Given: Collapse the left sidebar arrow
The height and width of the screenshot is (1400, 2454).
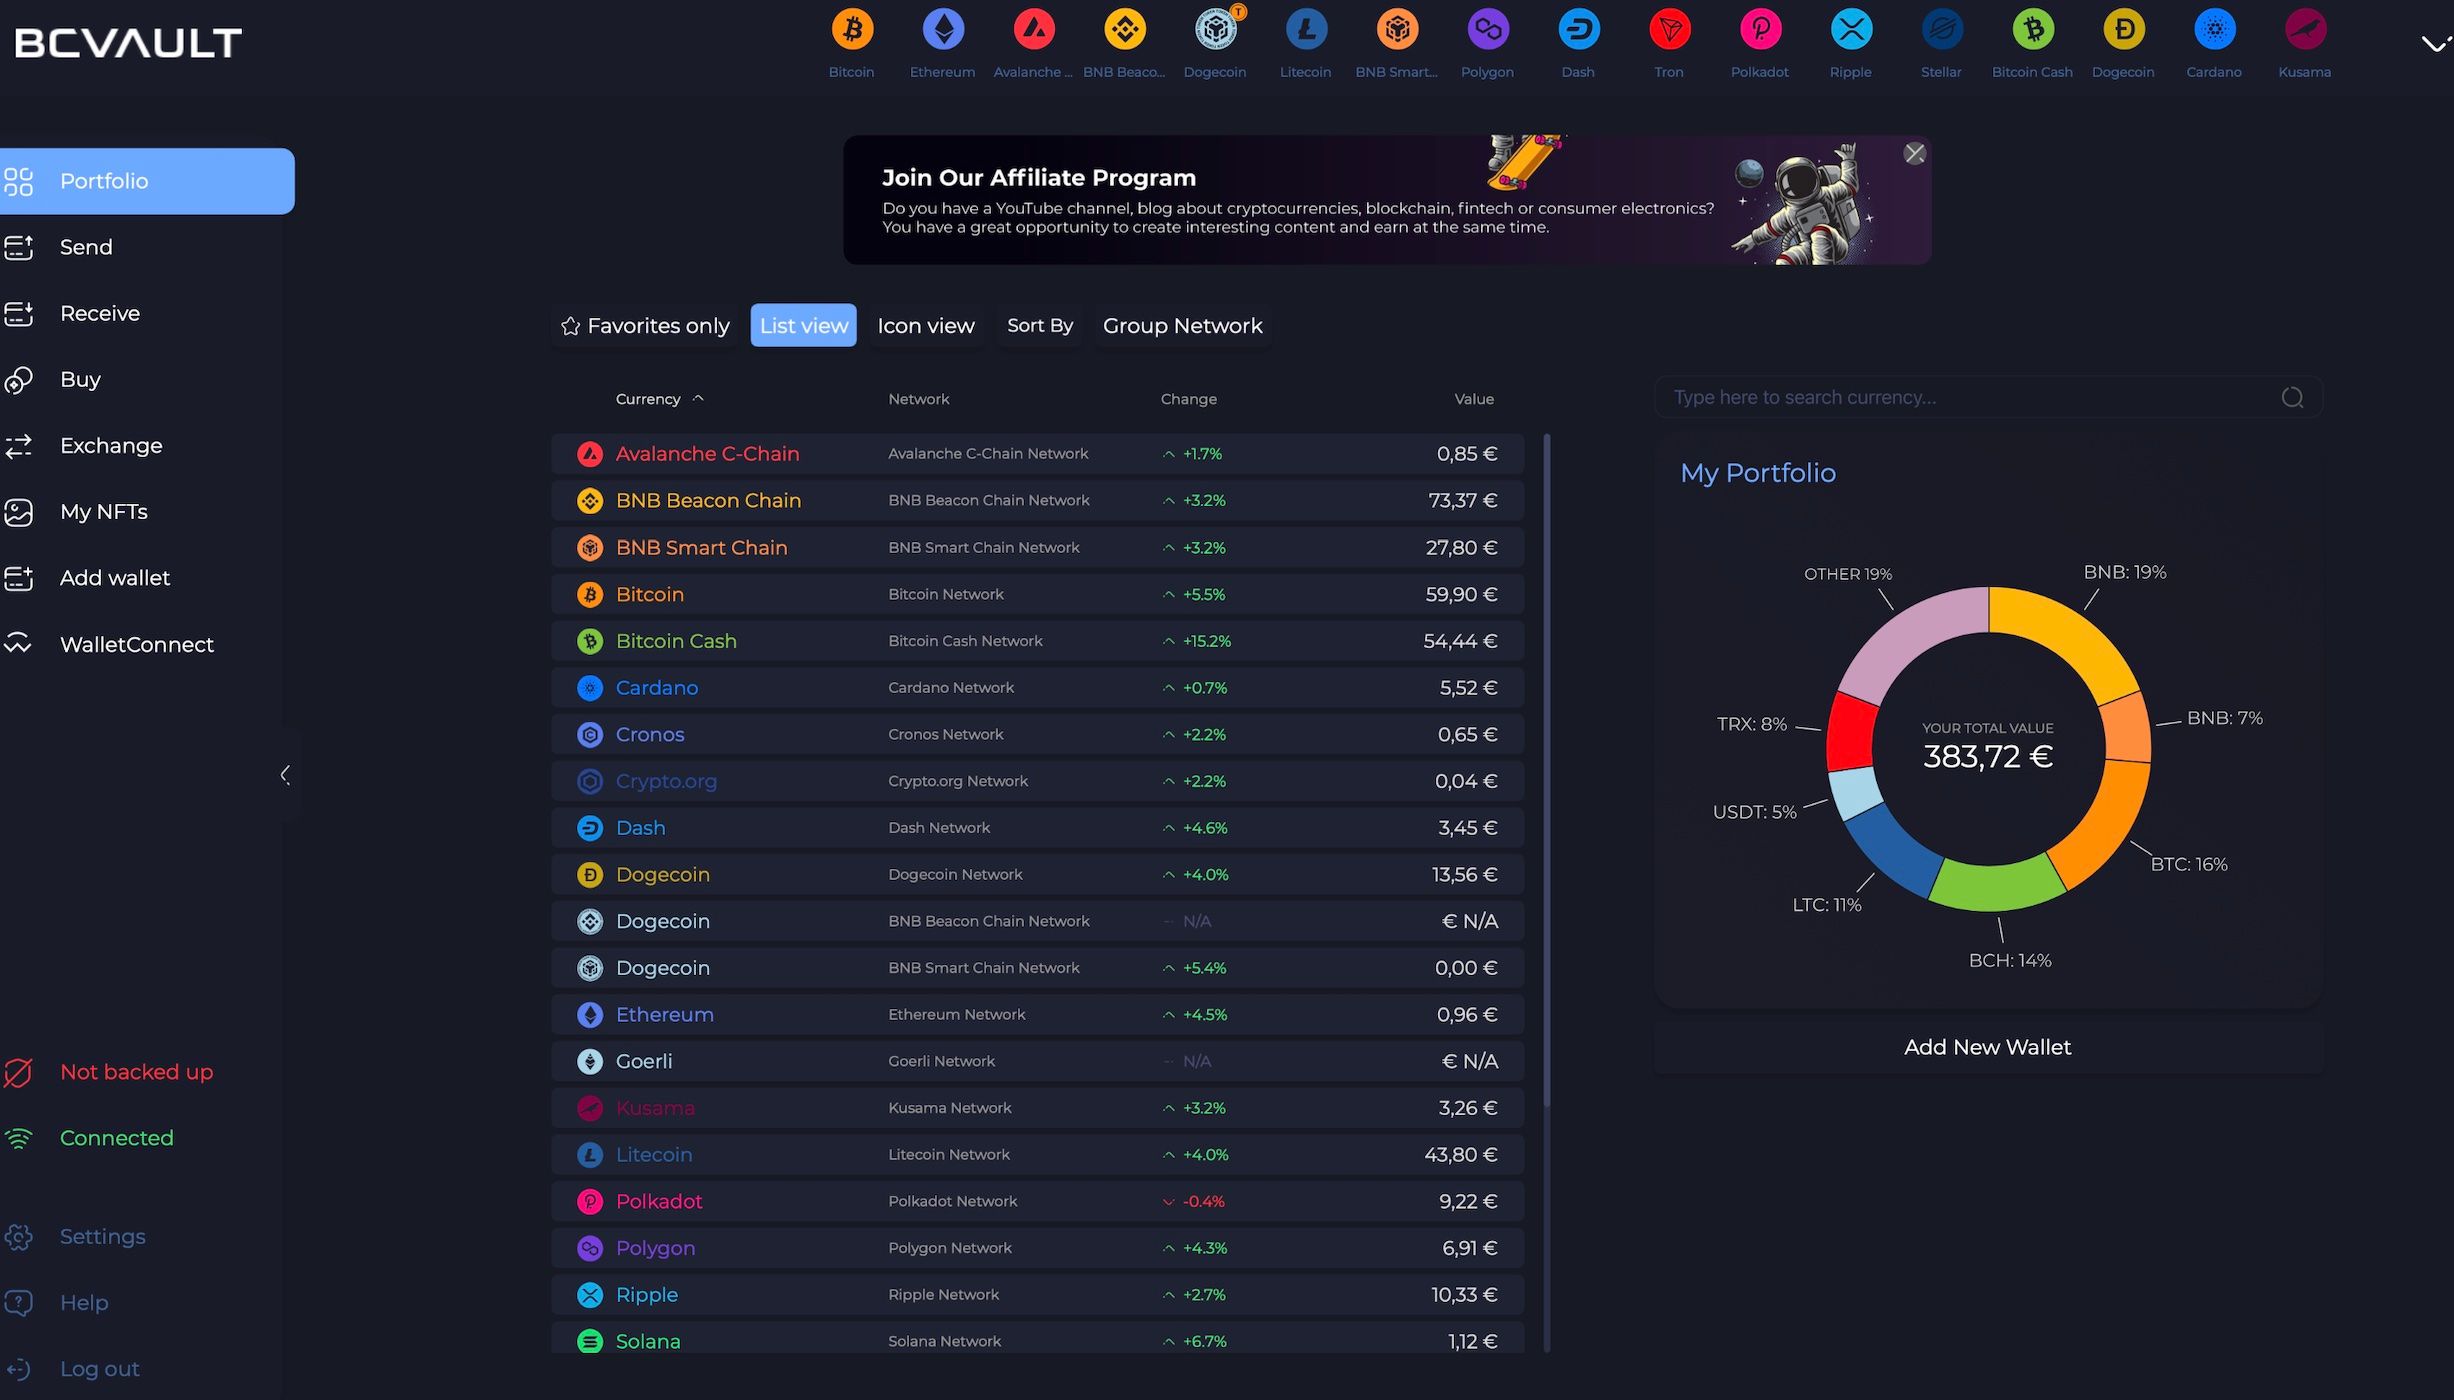Looking at the screenshot, I should point(286,775).
